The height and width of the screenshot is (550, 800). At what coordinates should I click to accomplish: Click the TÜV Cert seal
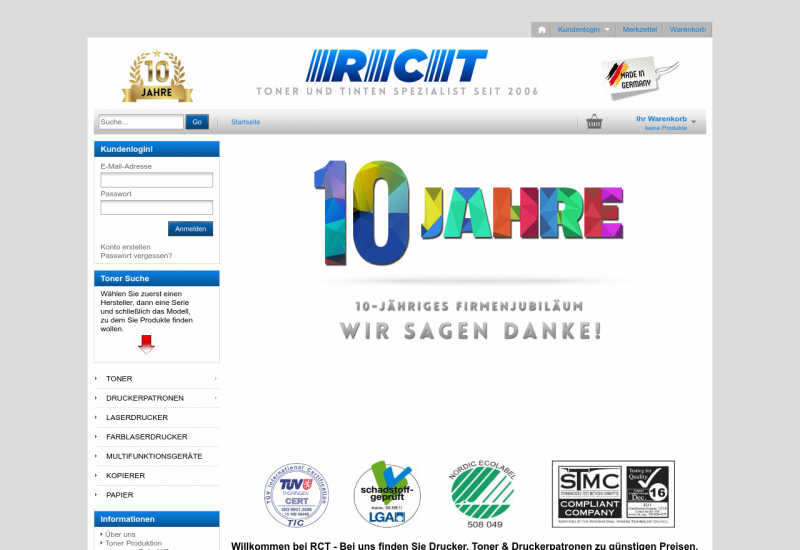click(x=295, y=494)
